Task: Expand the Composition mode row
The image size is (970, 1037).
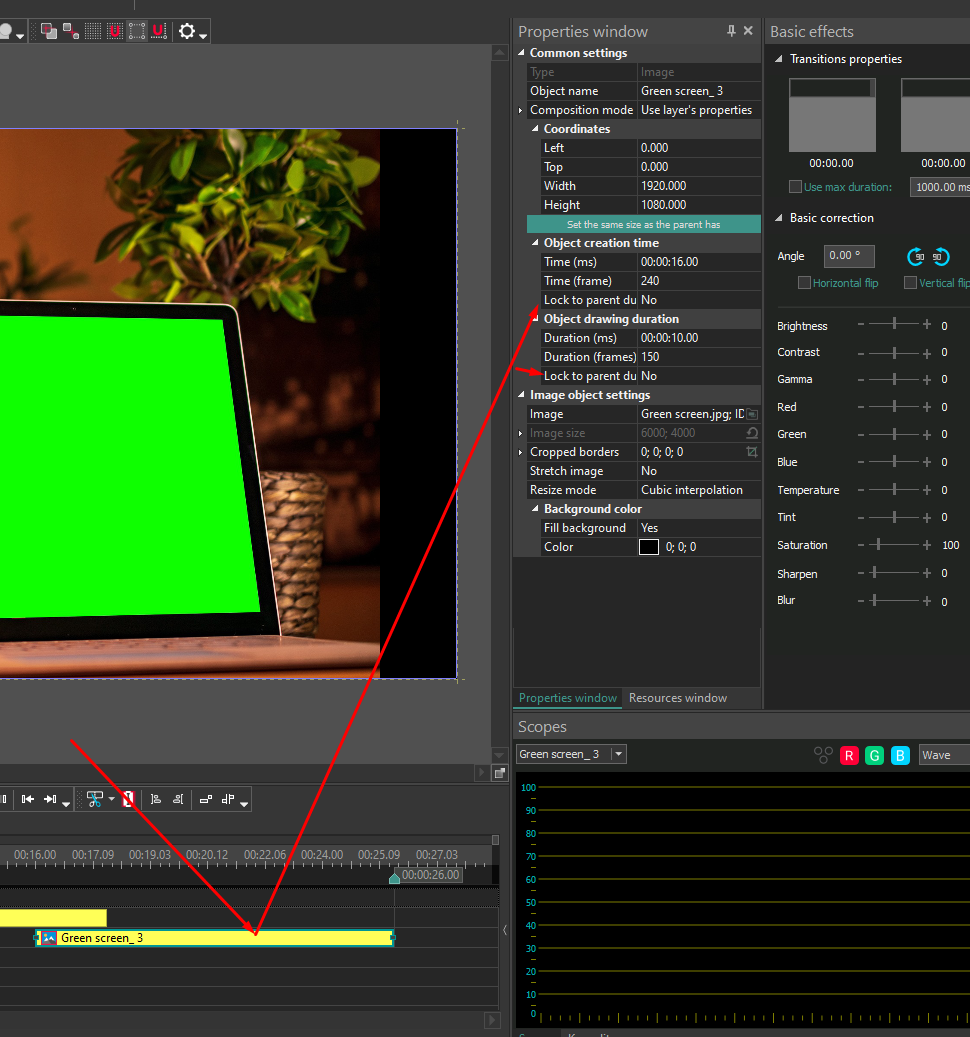Action: 520,110
